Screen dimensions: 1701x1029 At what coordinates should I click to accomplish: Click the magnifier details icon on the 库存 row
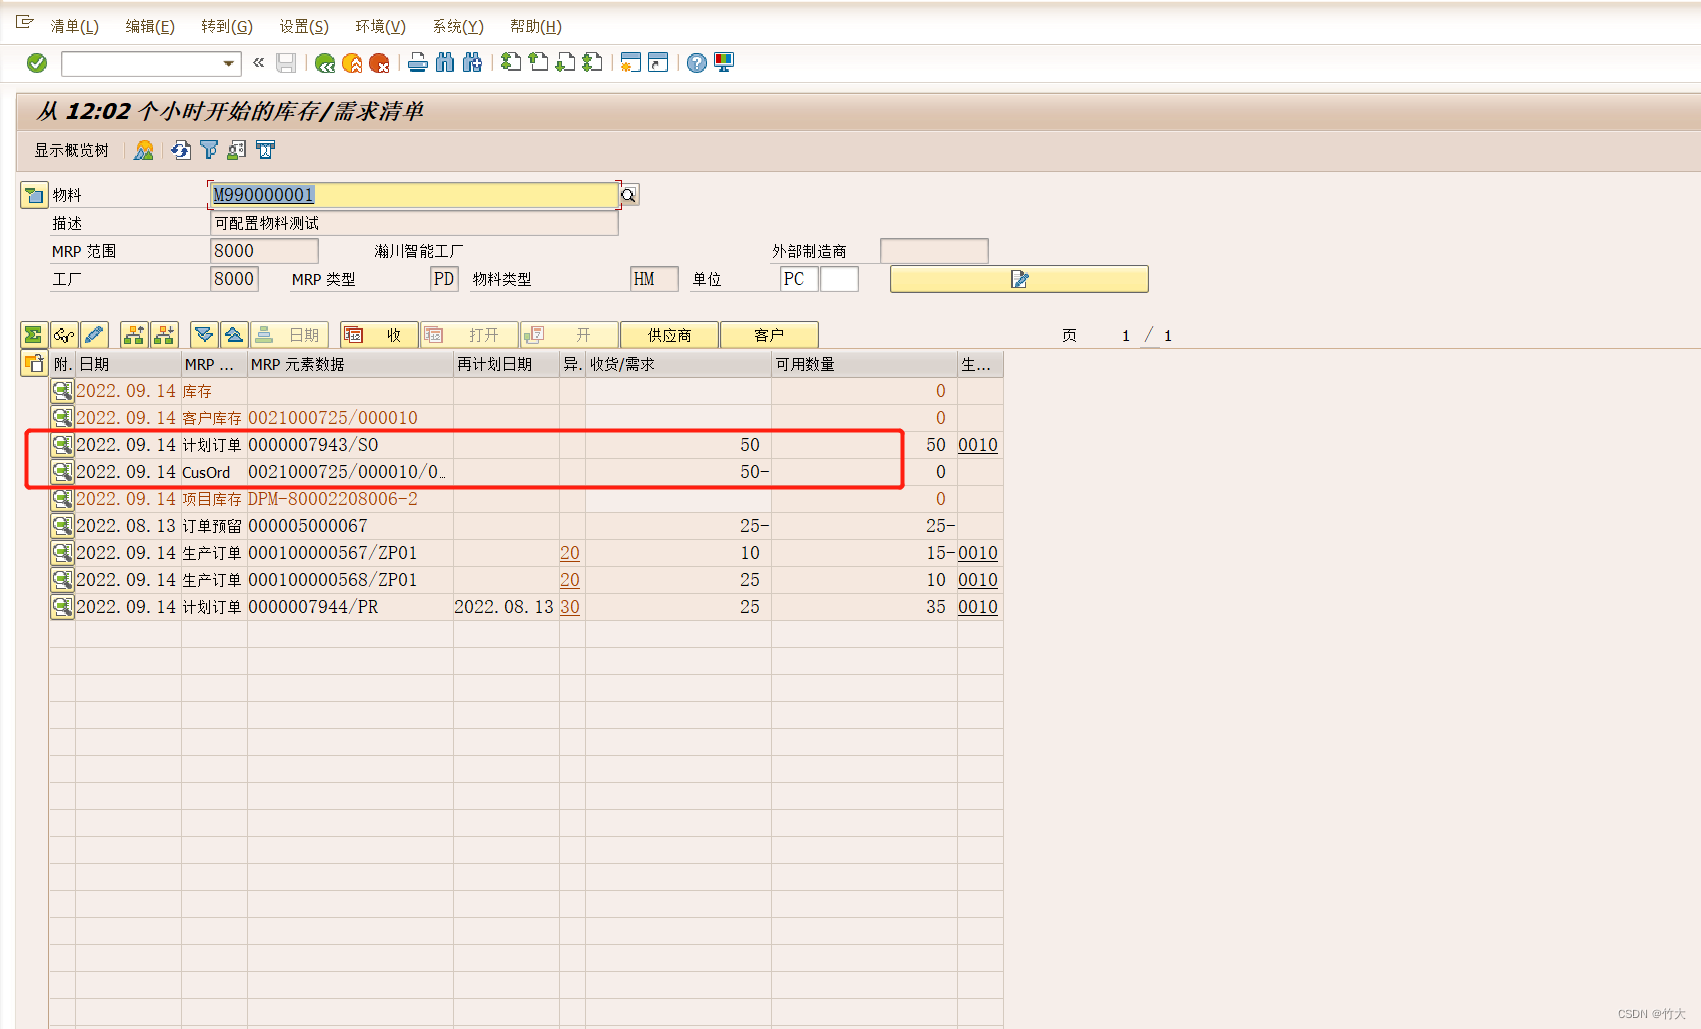click(x=61, y=391)
